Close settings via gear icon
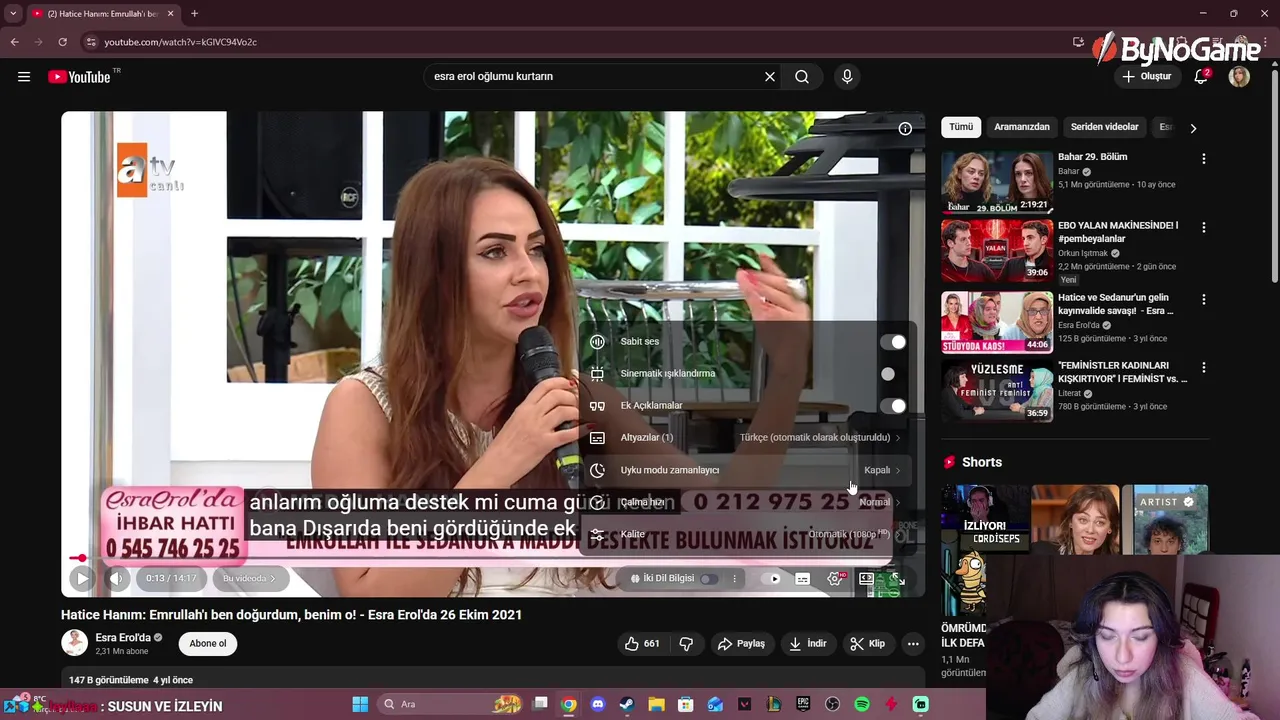The height and width of the screenshot is (720, 1280). coord(835,578)
